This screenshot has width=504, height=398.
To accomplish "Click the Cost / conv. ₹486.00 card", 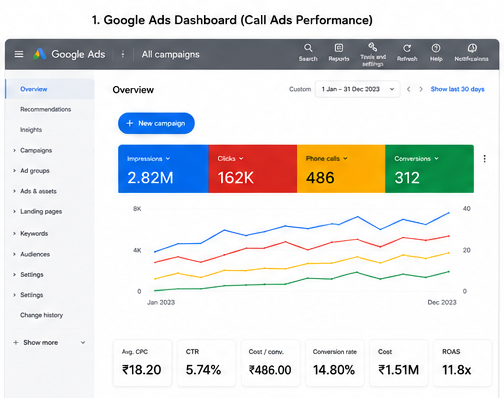I will (271, 363).
